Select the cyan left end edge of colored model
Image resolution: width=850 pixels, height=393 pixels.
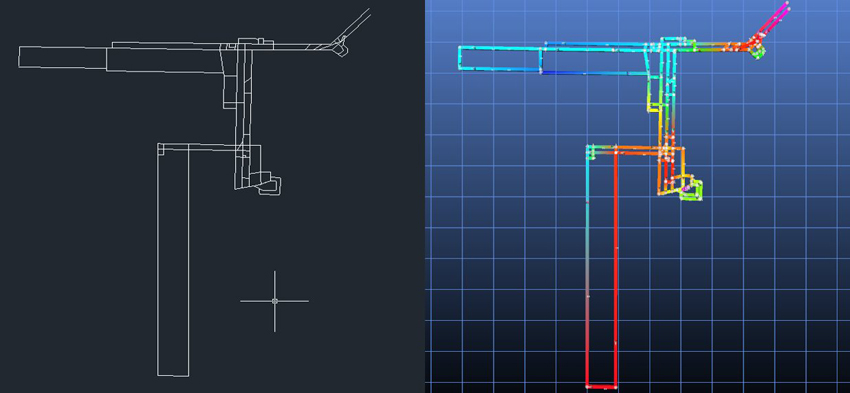click(460, 58)
